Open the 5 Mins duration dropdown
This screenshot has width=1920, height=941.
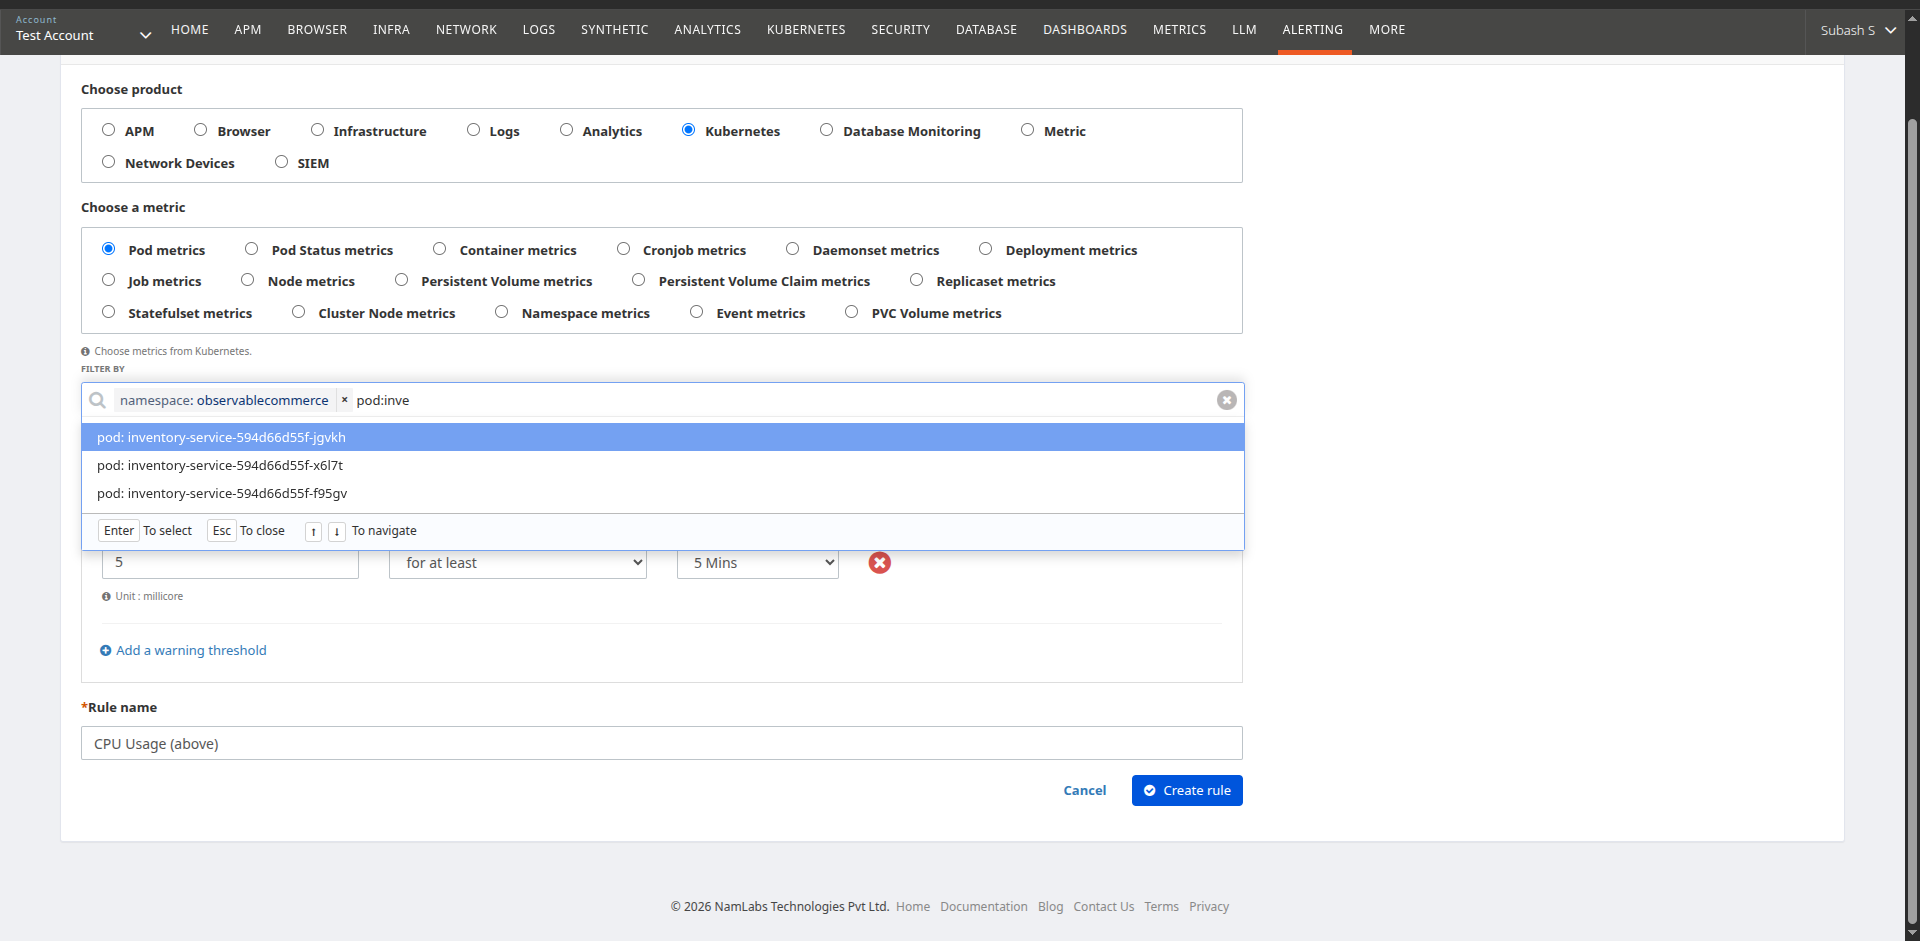click(758, 563)
